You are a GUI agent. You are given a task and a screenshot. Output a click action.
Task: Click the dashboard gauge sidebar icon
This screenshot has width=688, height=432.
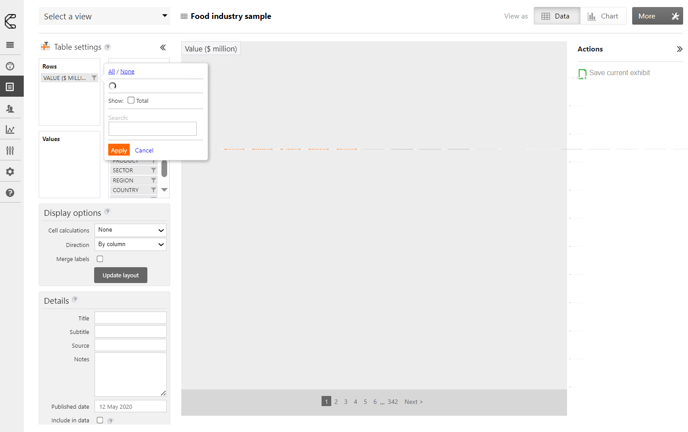10,66
